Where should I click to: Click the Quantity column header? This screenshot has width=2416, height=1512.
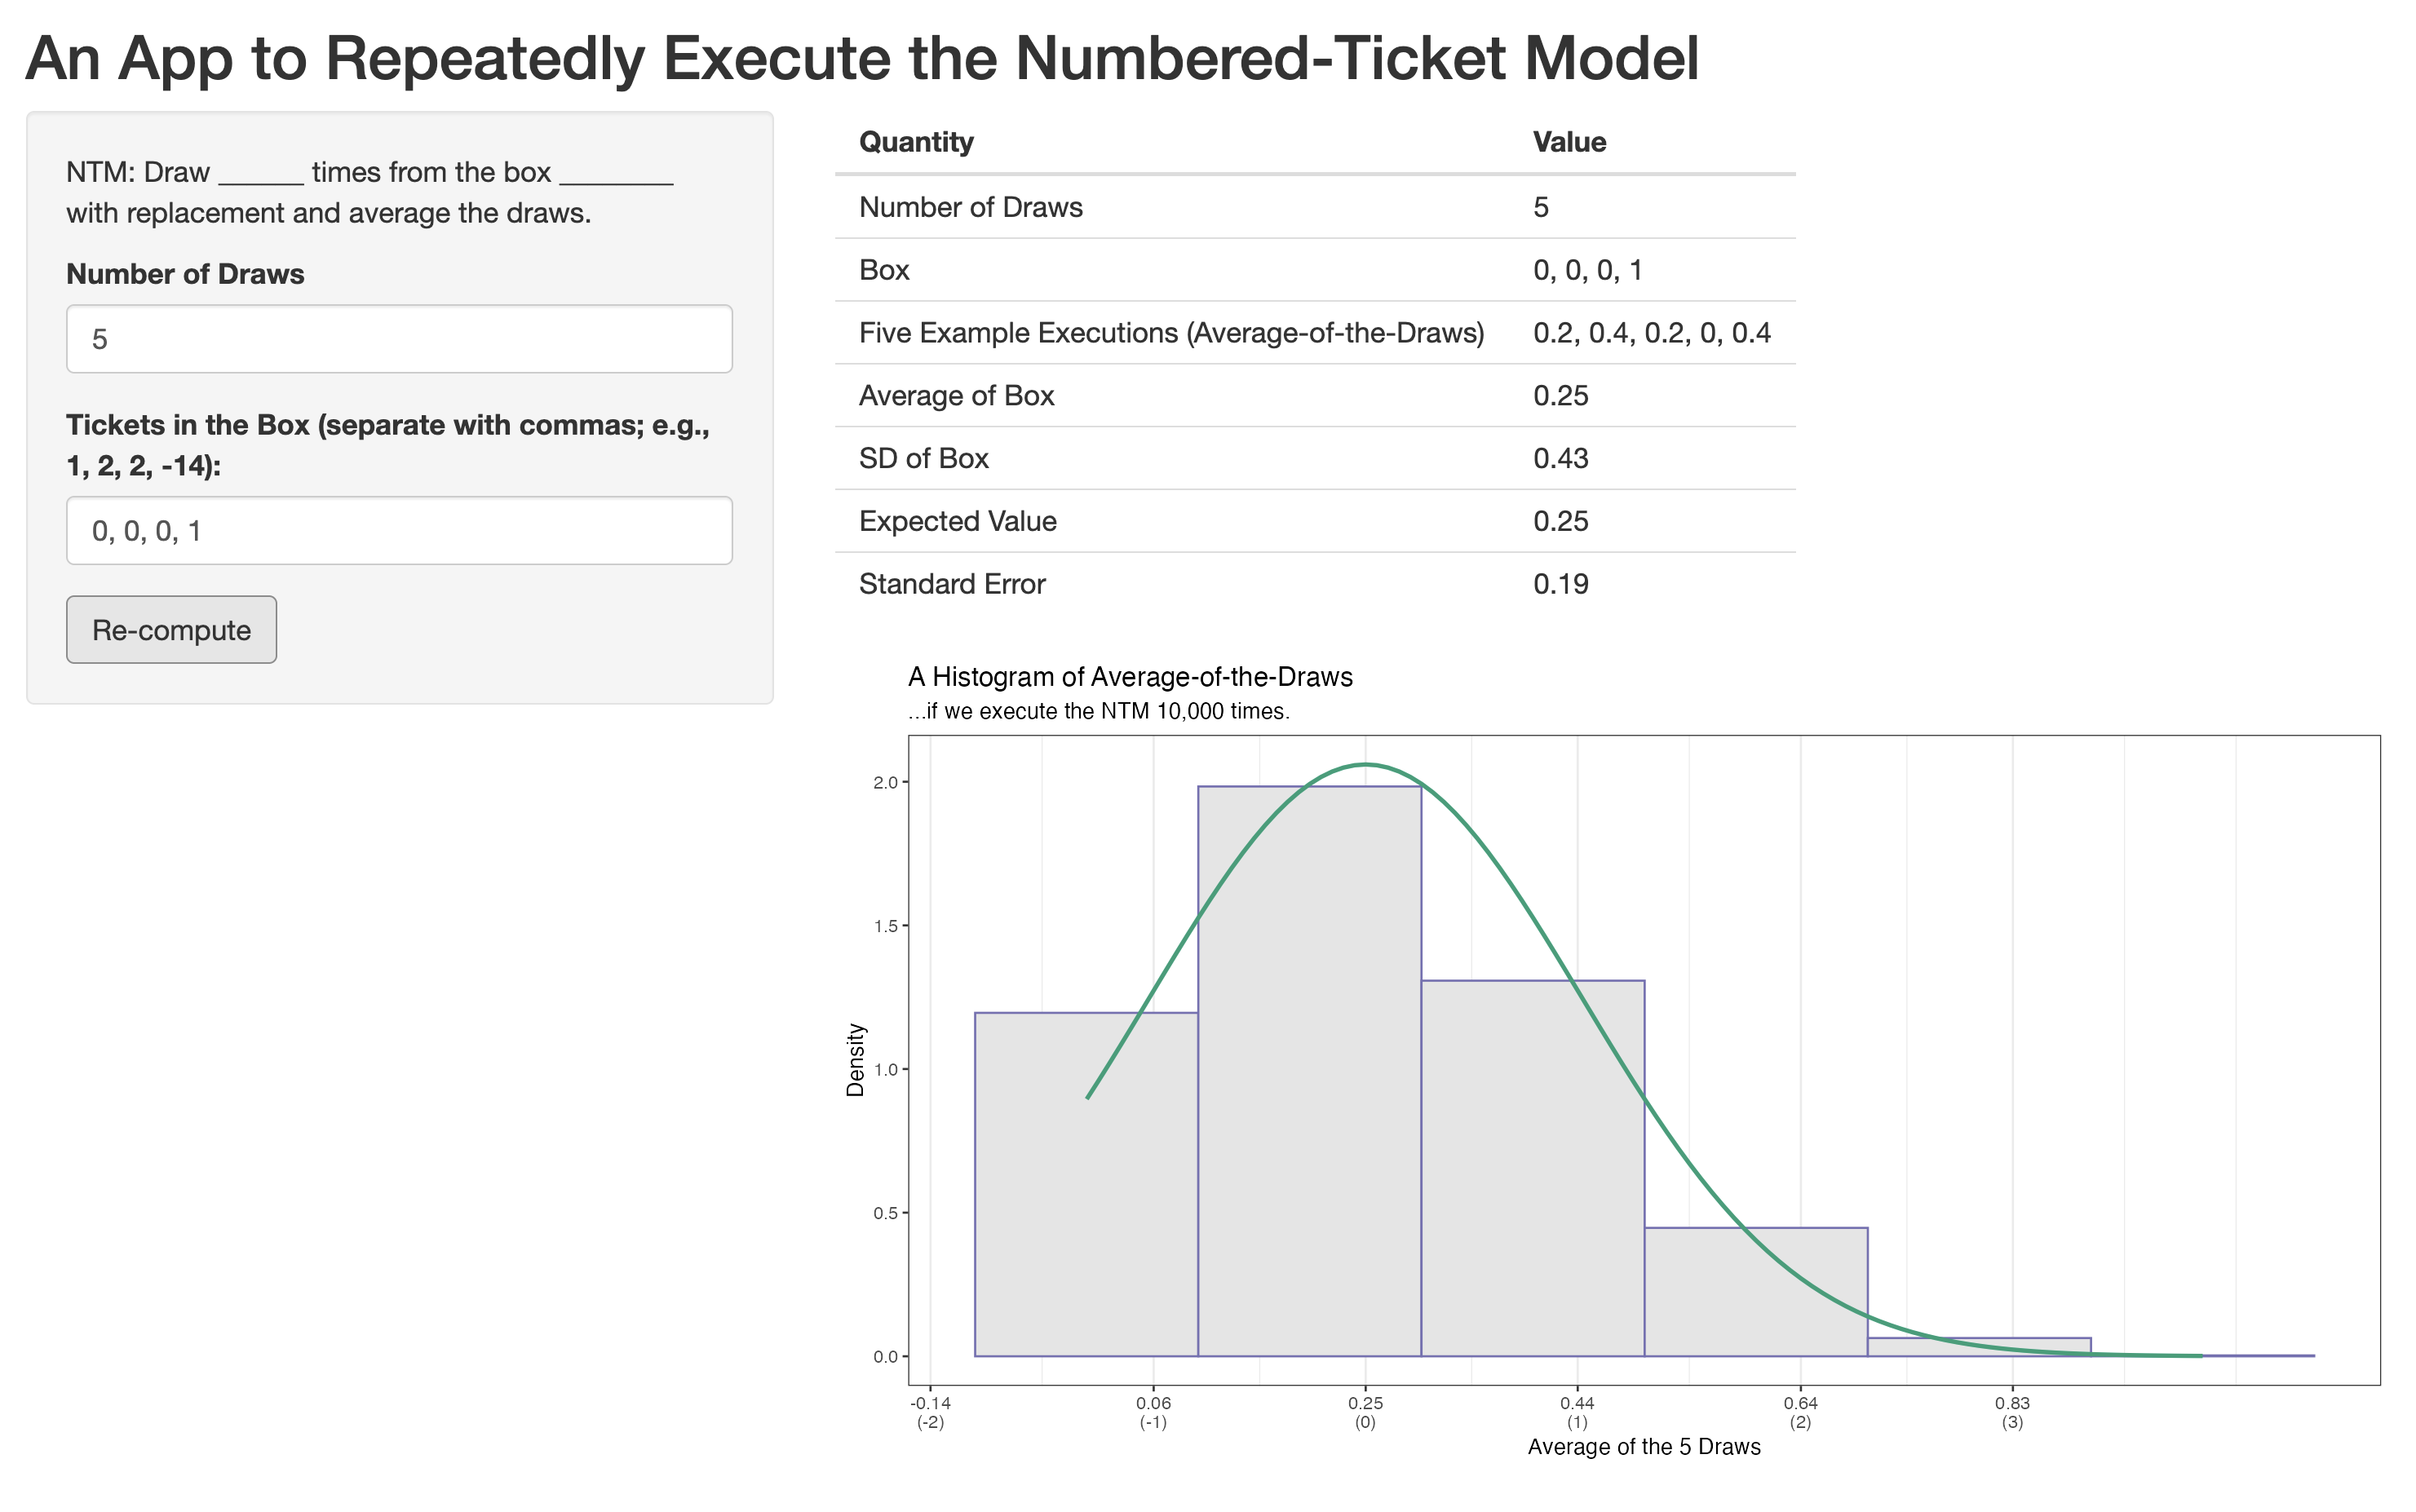pyautogui.click(x=916, y=142)
